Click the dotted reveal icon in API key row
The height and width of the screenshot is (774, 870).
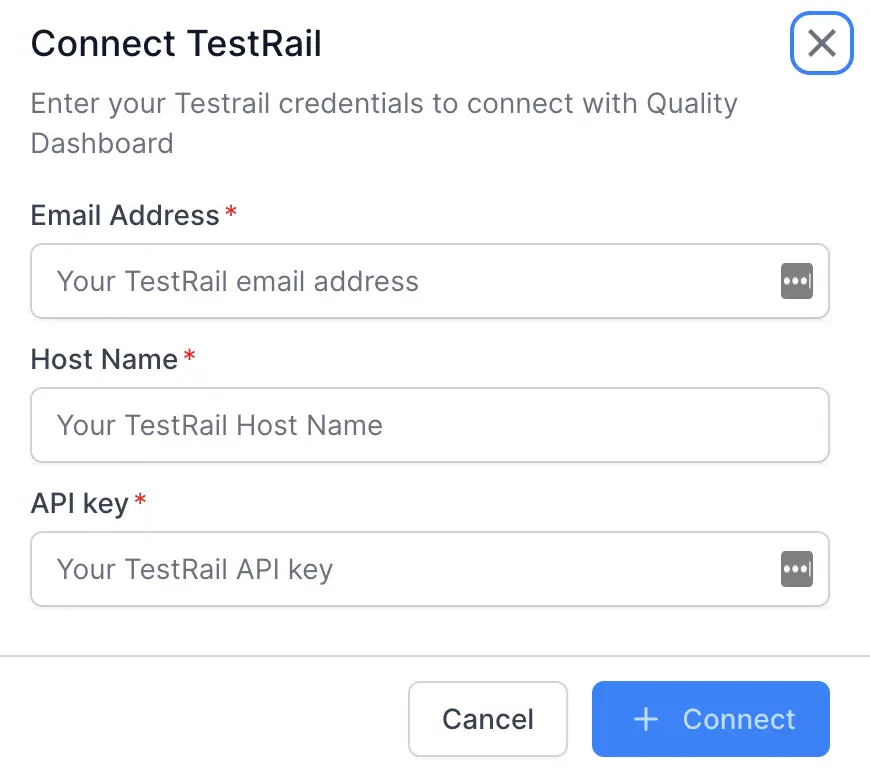point(797,569)
